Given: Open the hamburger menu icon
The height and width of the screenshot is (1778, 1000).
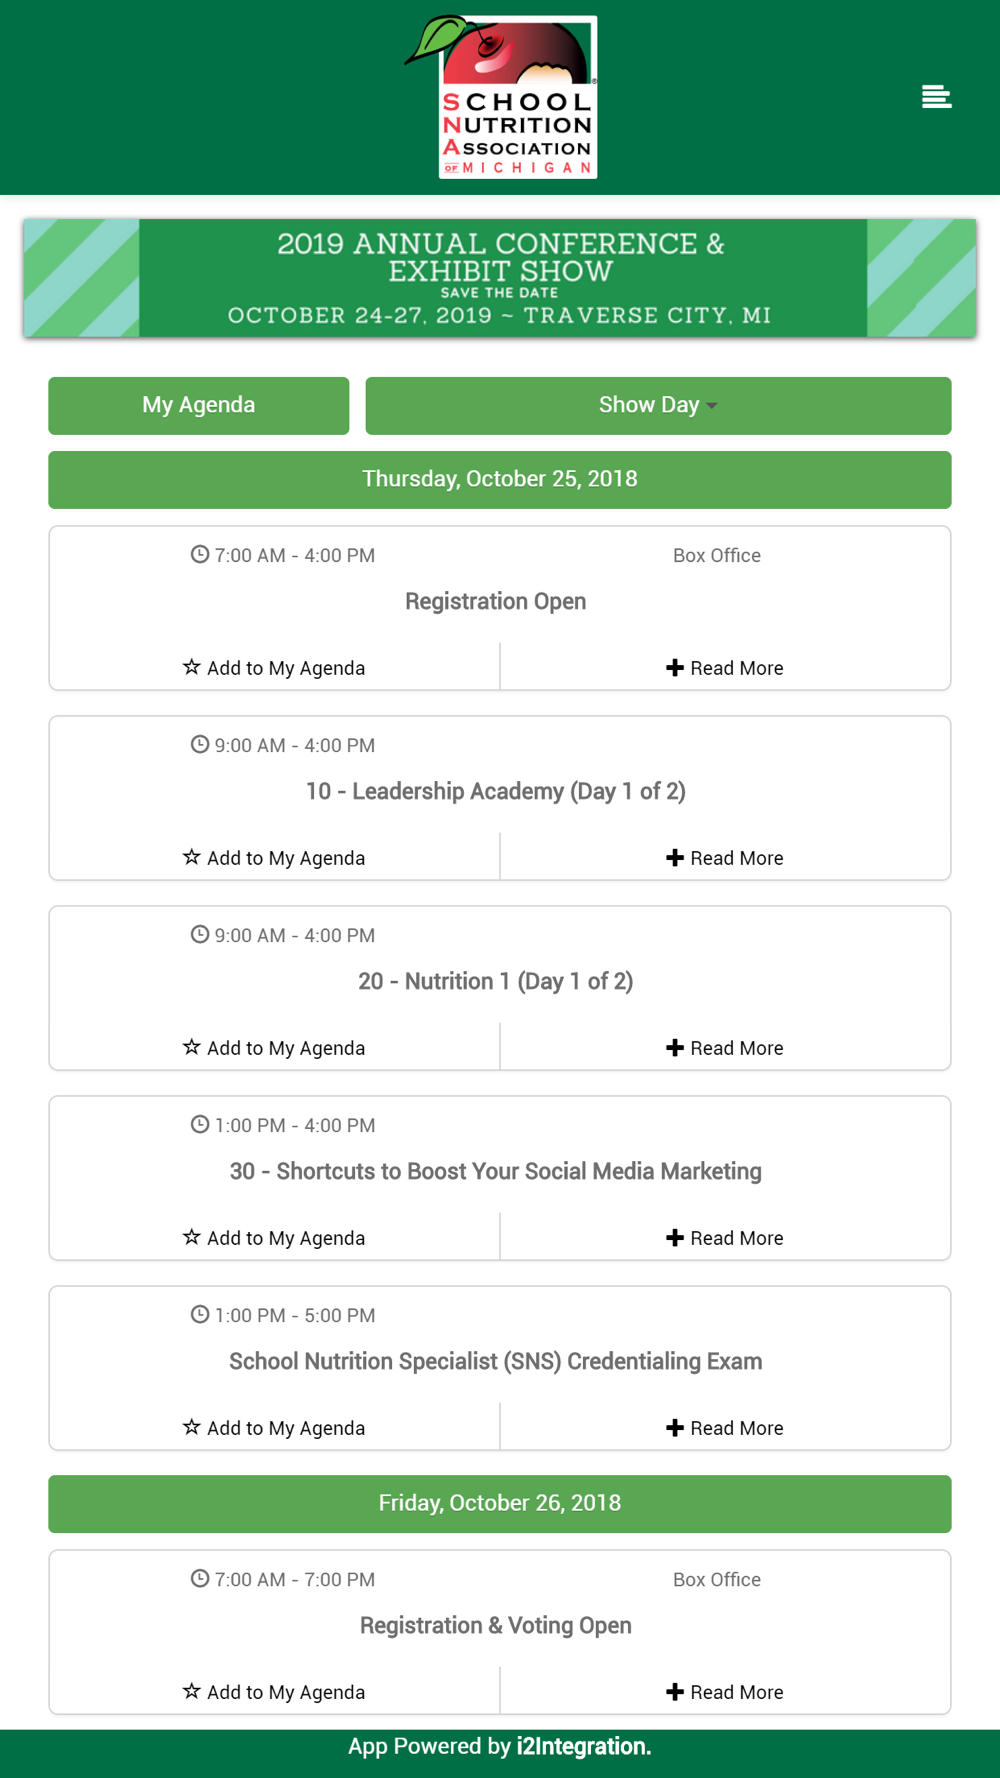Looking at the screenshot, I should (x=936, y=97).
